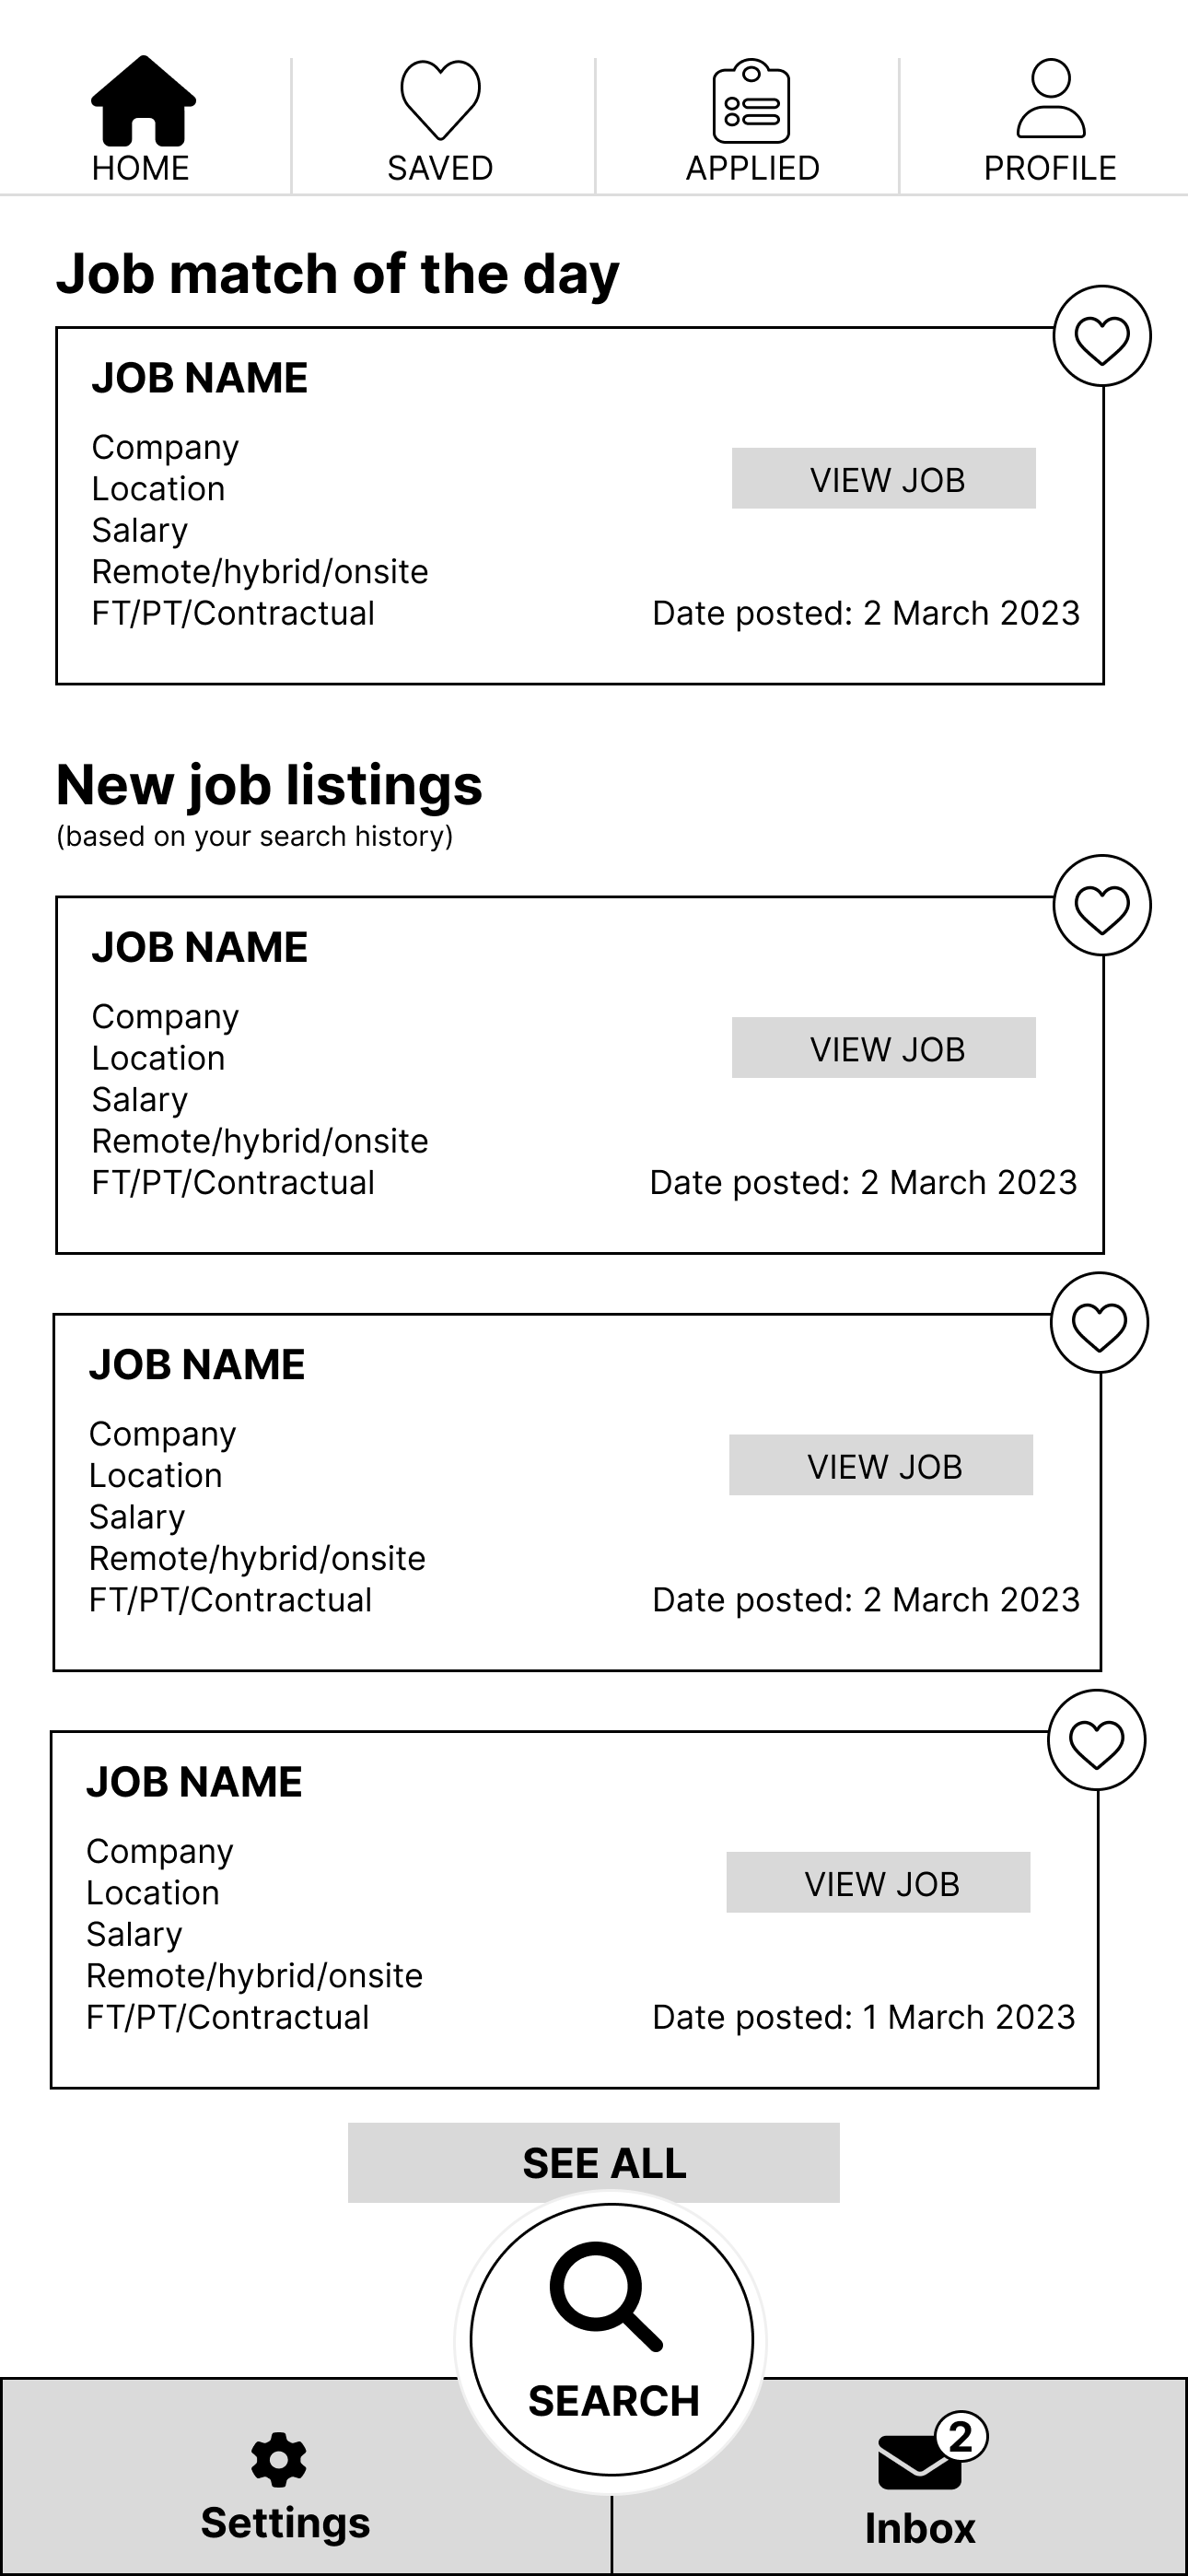
Task: Toggle heart on first New job listings card
Action: pos(1102,907)
